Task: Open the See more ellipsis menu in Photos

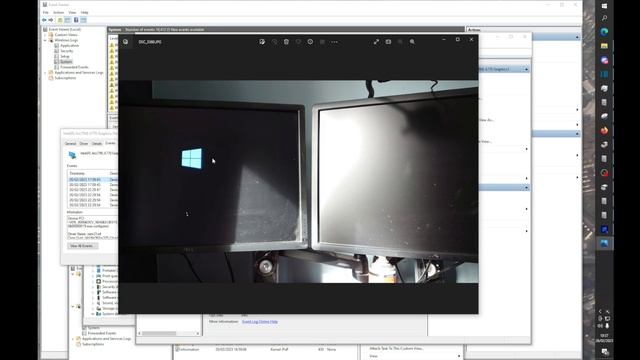Action: 334,42
